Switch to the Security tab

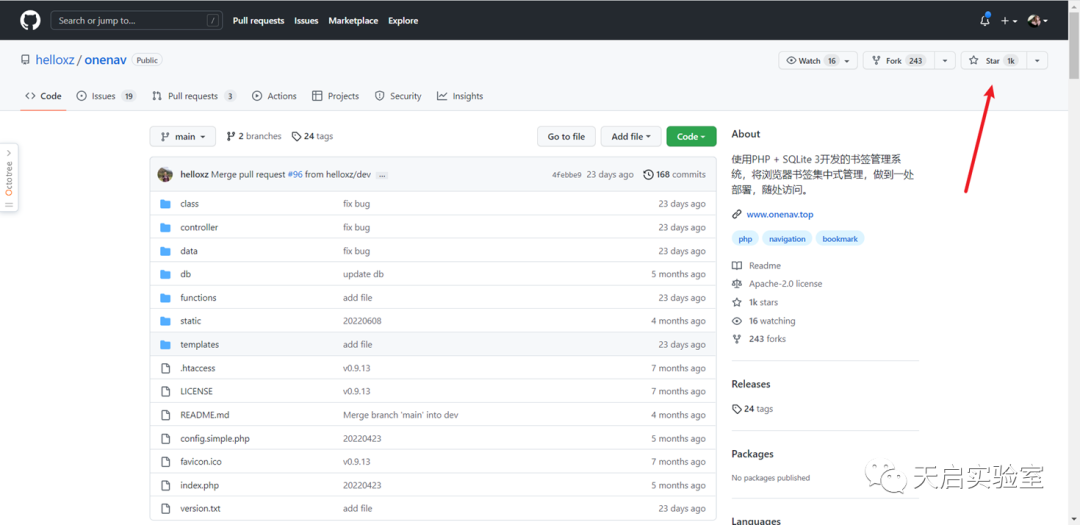tap(398, 96)
